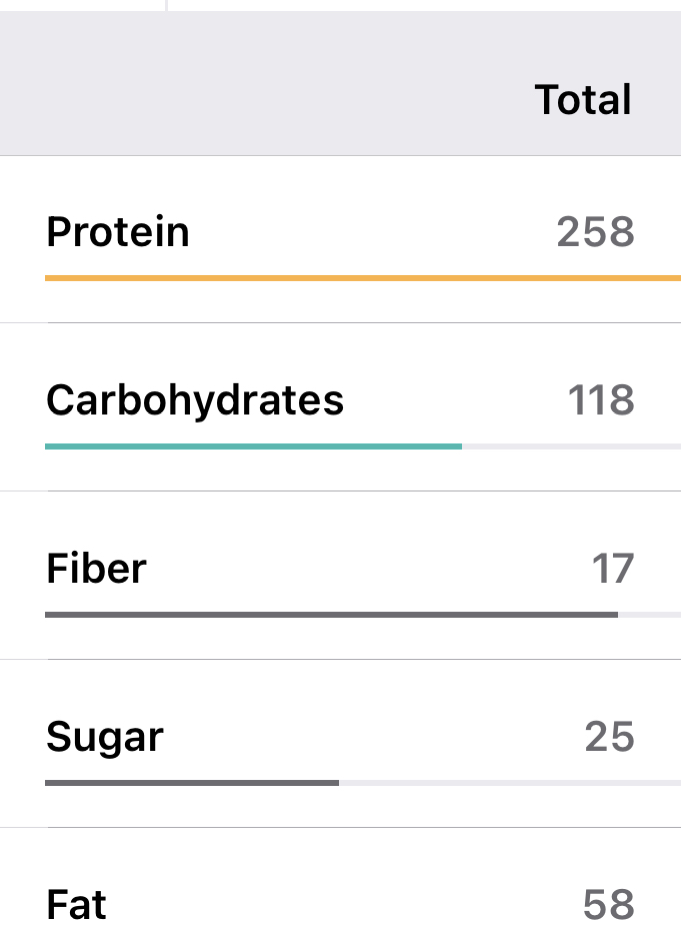Image resolution: width=681 pixels, height=943 pixels.
Task: Click the orange Protein progress bar
Action: point(360,278)
